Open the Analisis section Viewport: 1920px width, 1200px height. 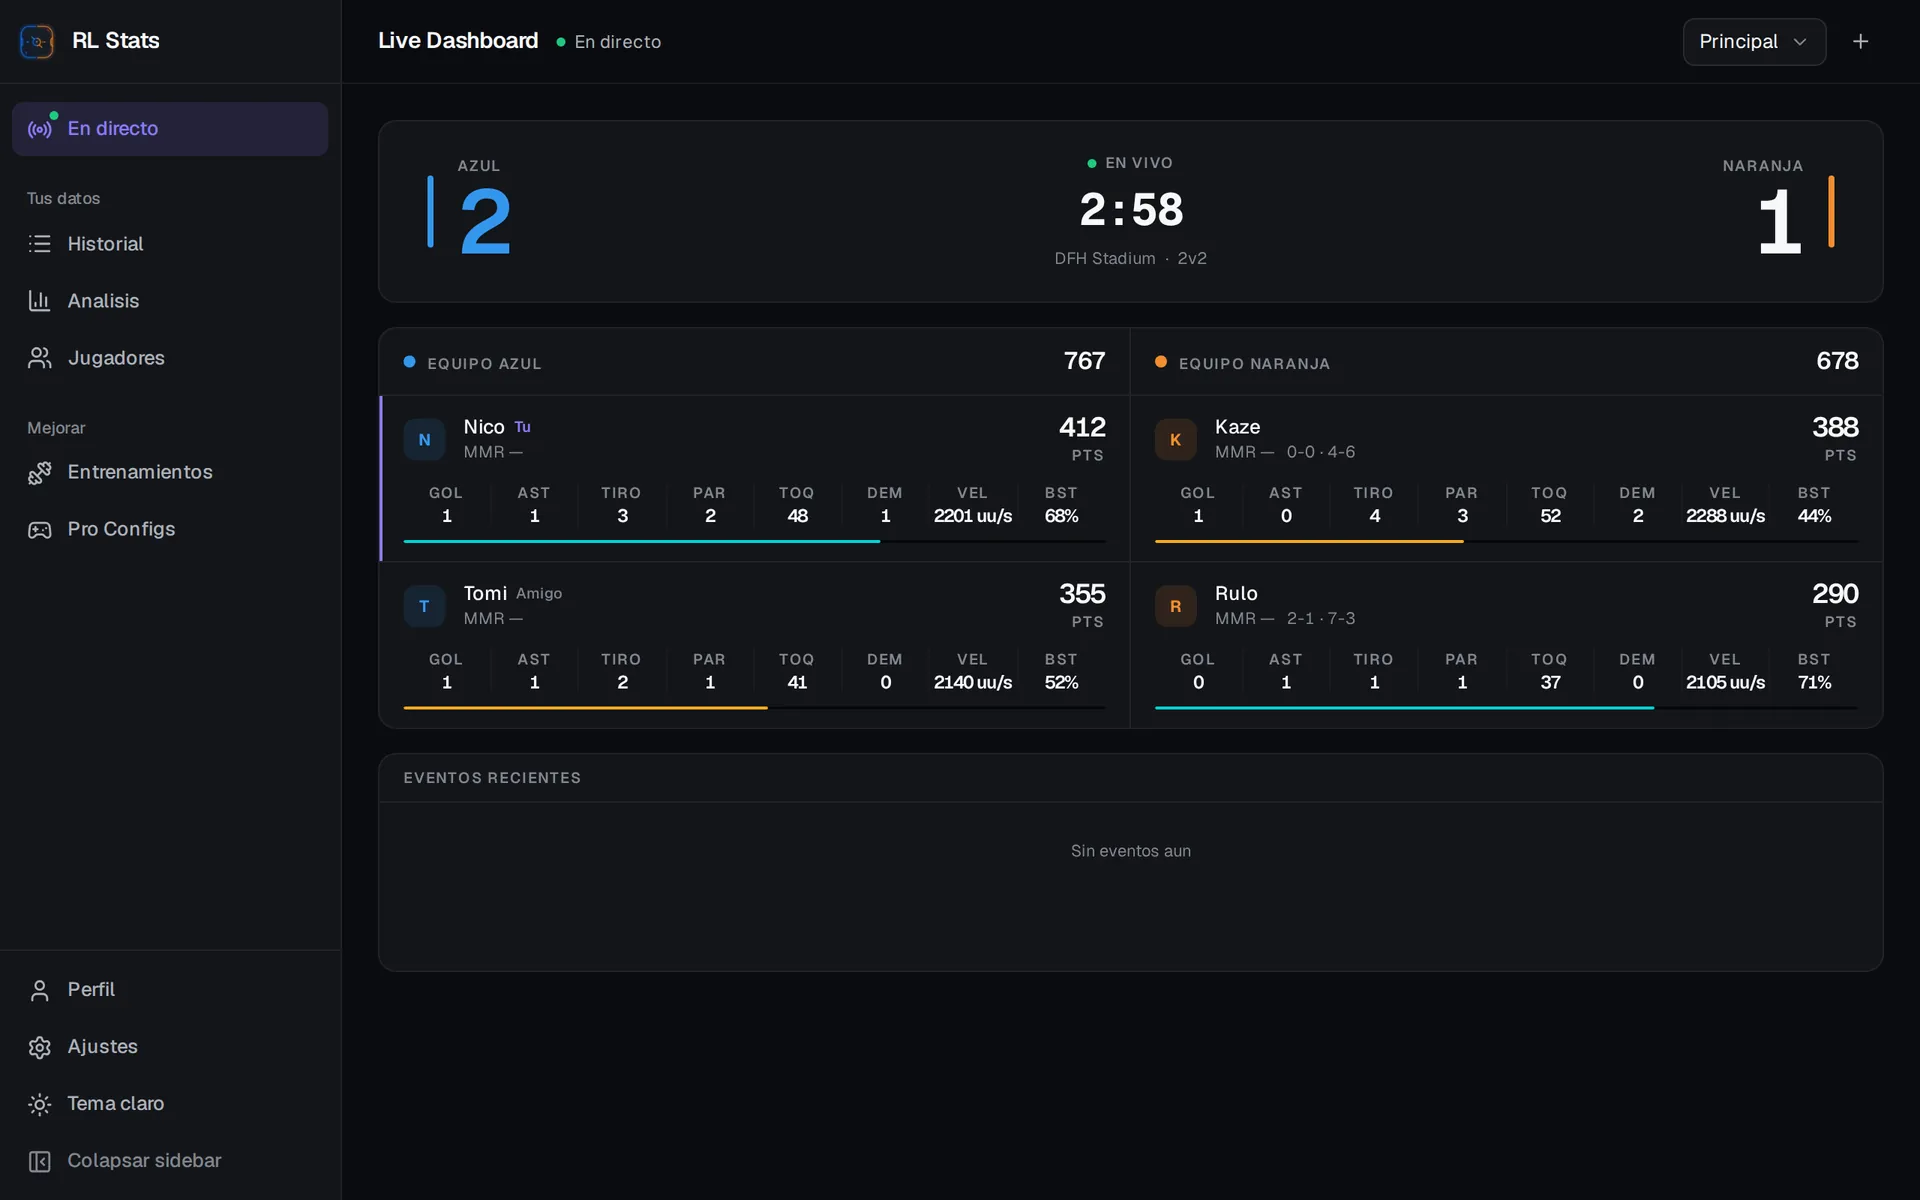[x=170, y=301]
